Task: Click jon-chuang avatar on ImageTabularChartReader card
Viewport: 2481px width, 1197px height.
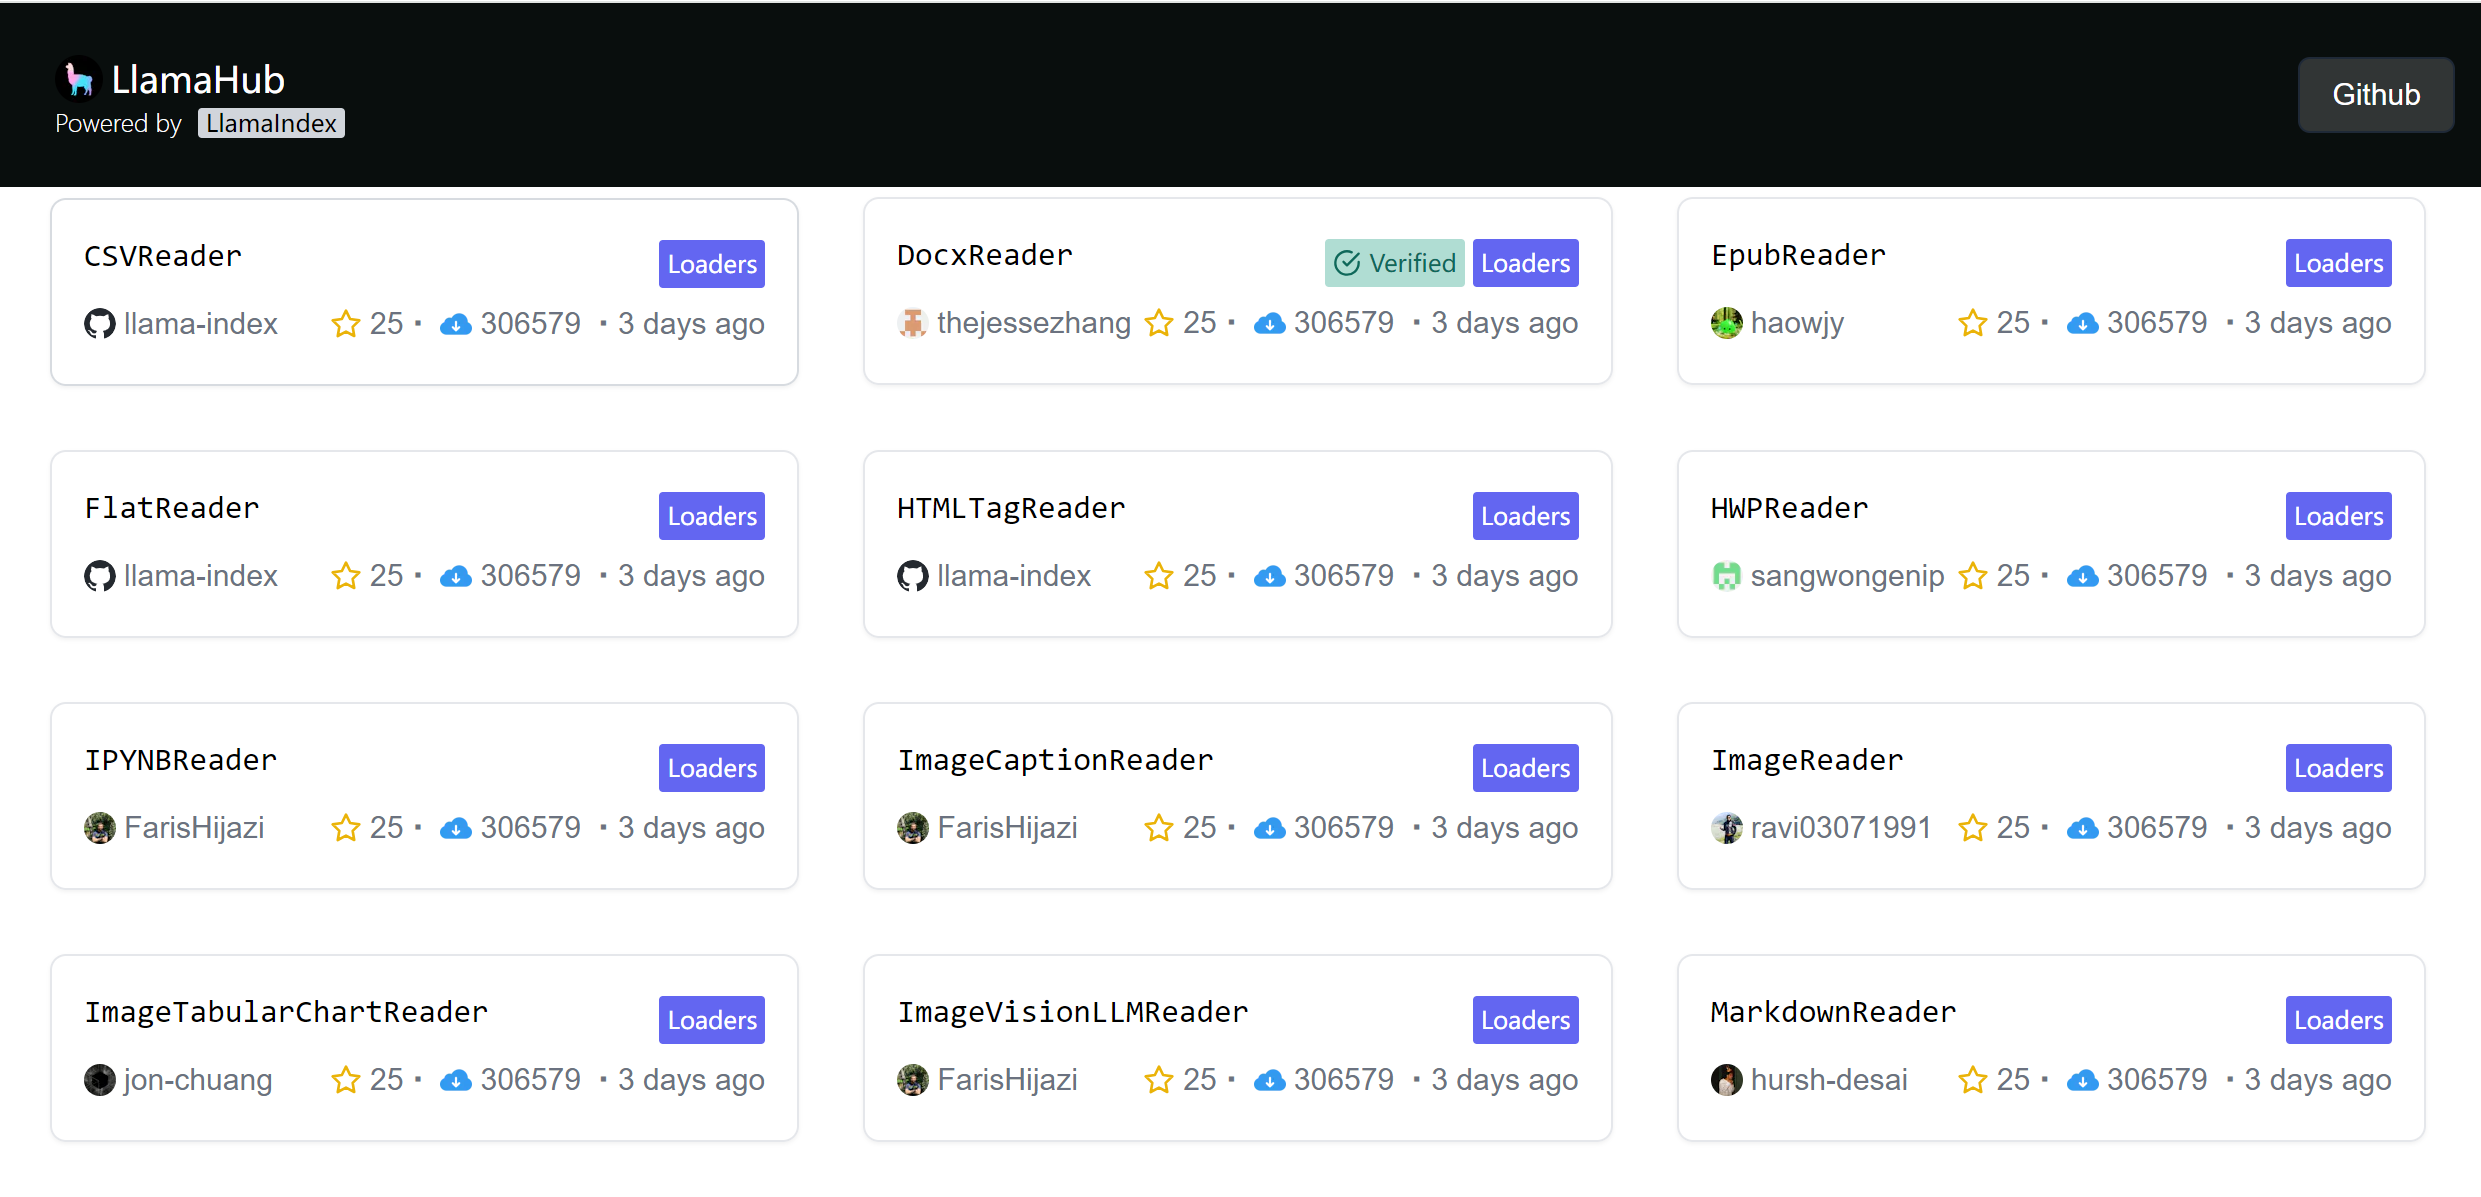Action: (x=100, y=1080)
